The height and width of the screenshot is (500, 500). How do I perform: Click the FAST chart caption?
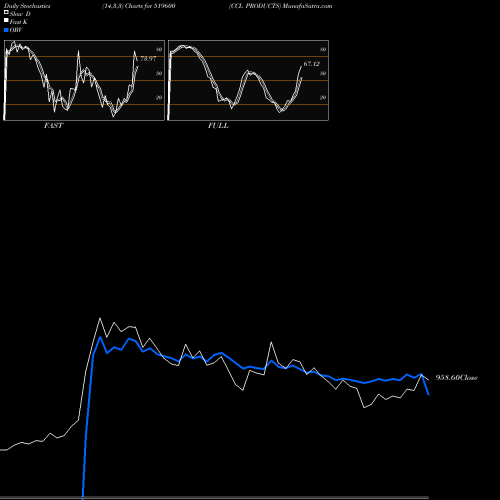click(x=53, y=126)
